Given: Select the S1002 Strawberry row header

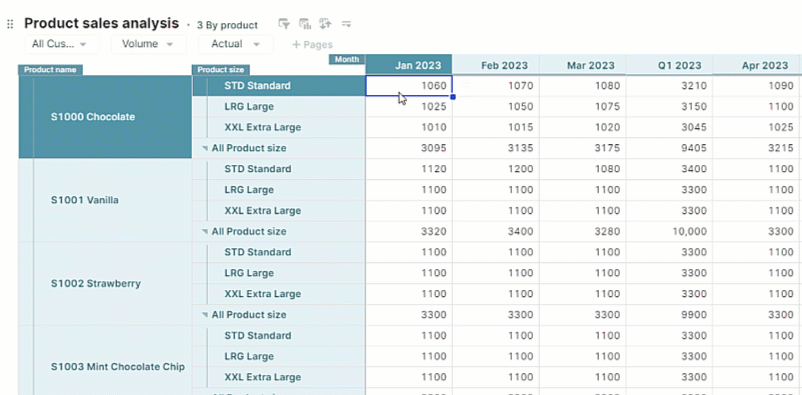Looking at the screenshot, I should (105, 283).
